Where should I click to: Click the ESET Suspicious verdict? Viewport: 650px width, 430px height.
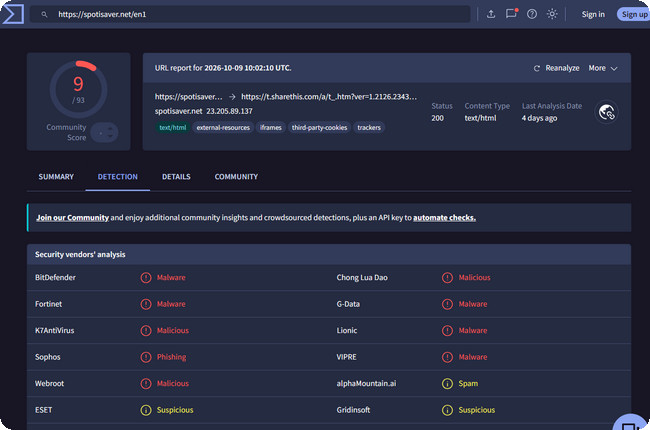(175, 410)
